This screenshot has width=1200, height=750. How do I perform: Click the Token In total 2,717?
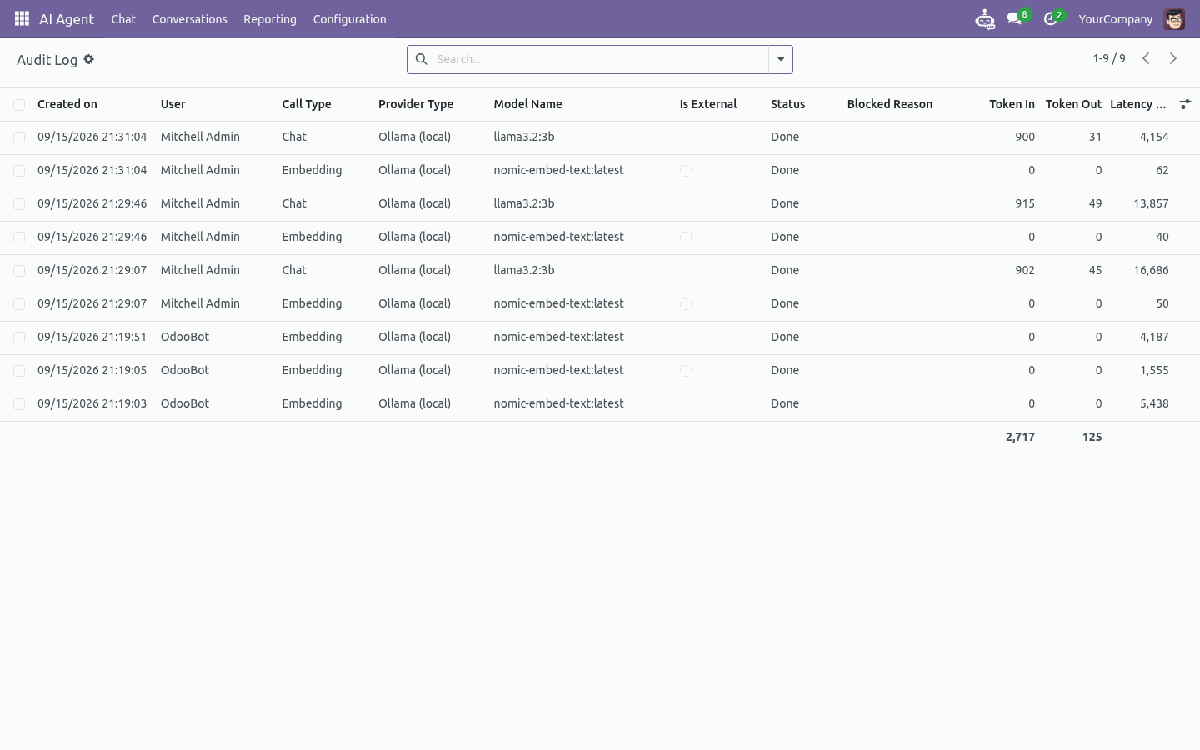(1020, 437)
